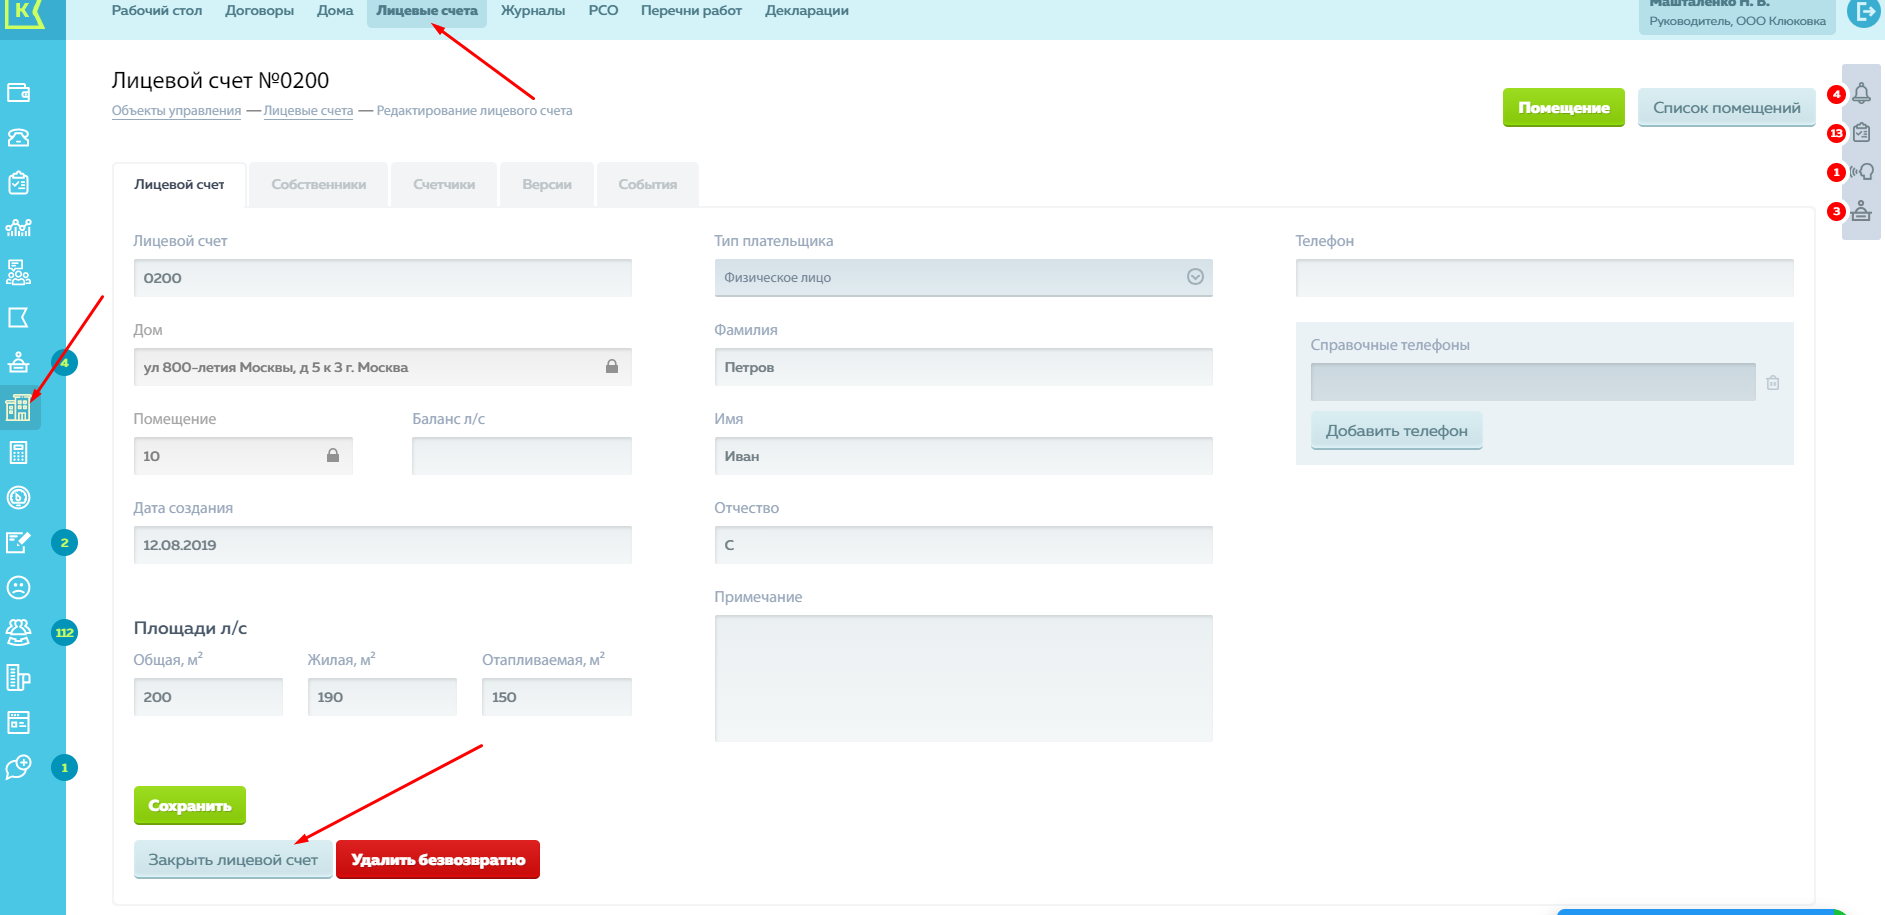1885x915 pixels.
Task: Open the flag icon in sidebar
Action: (19, 318)
